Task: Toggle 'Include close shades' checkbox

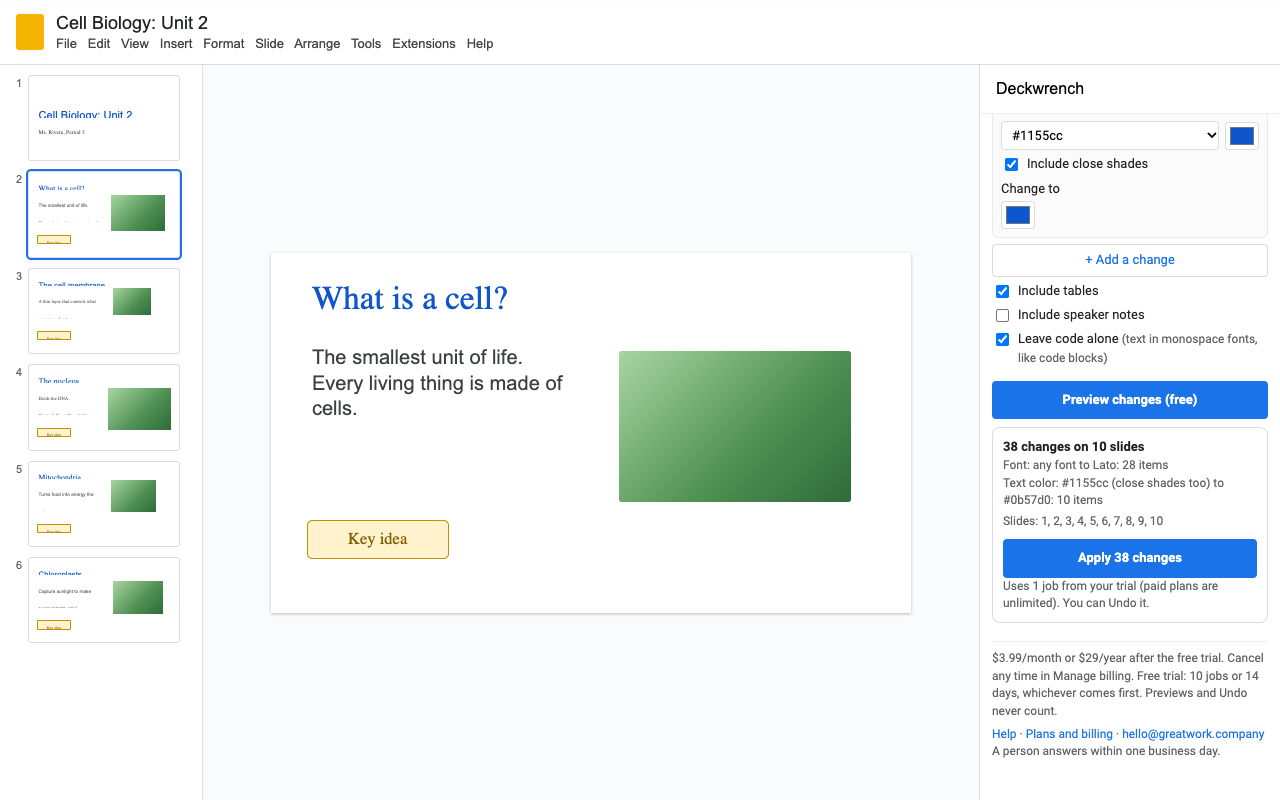Action: click(1011, 164)
